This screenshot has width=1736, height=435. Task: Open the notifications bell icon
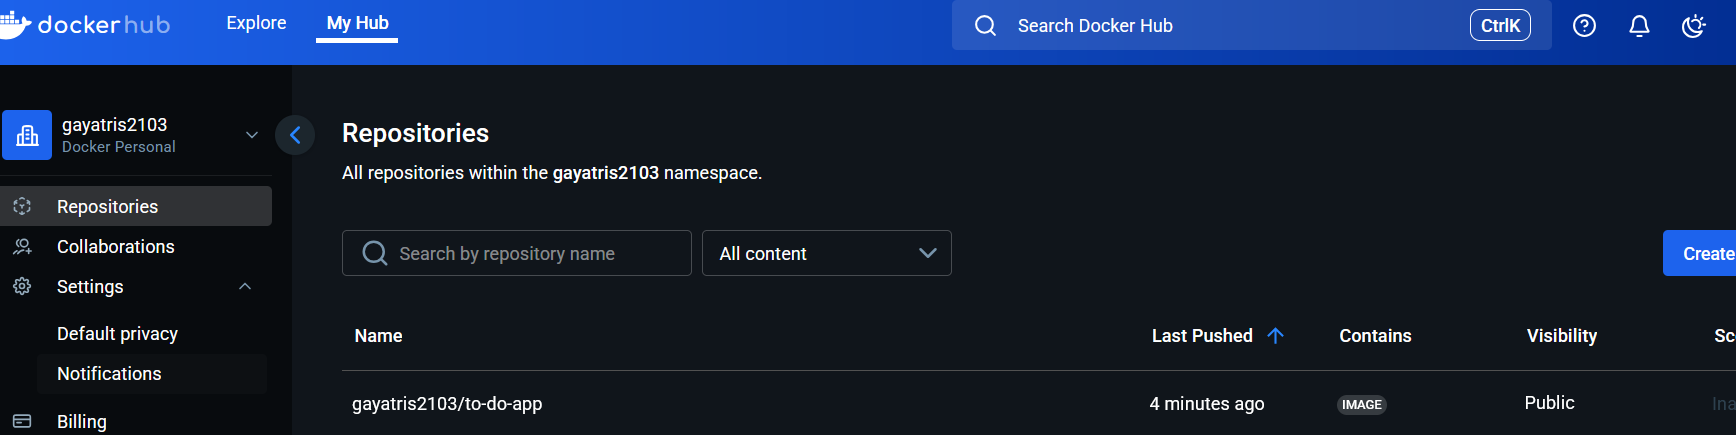(1639, 26)
